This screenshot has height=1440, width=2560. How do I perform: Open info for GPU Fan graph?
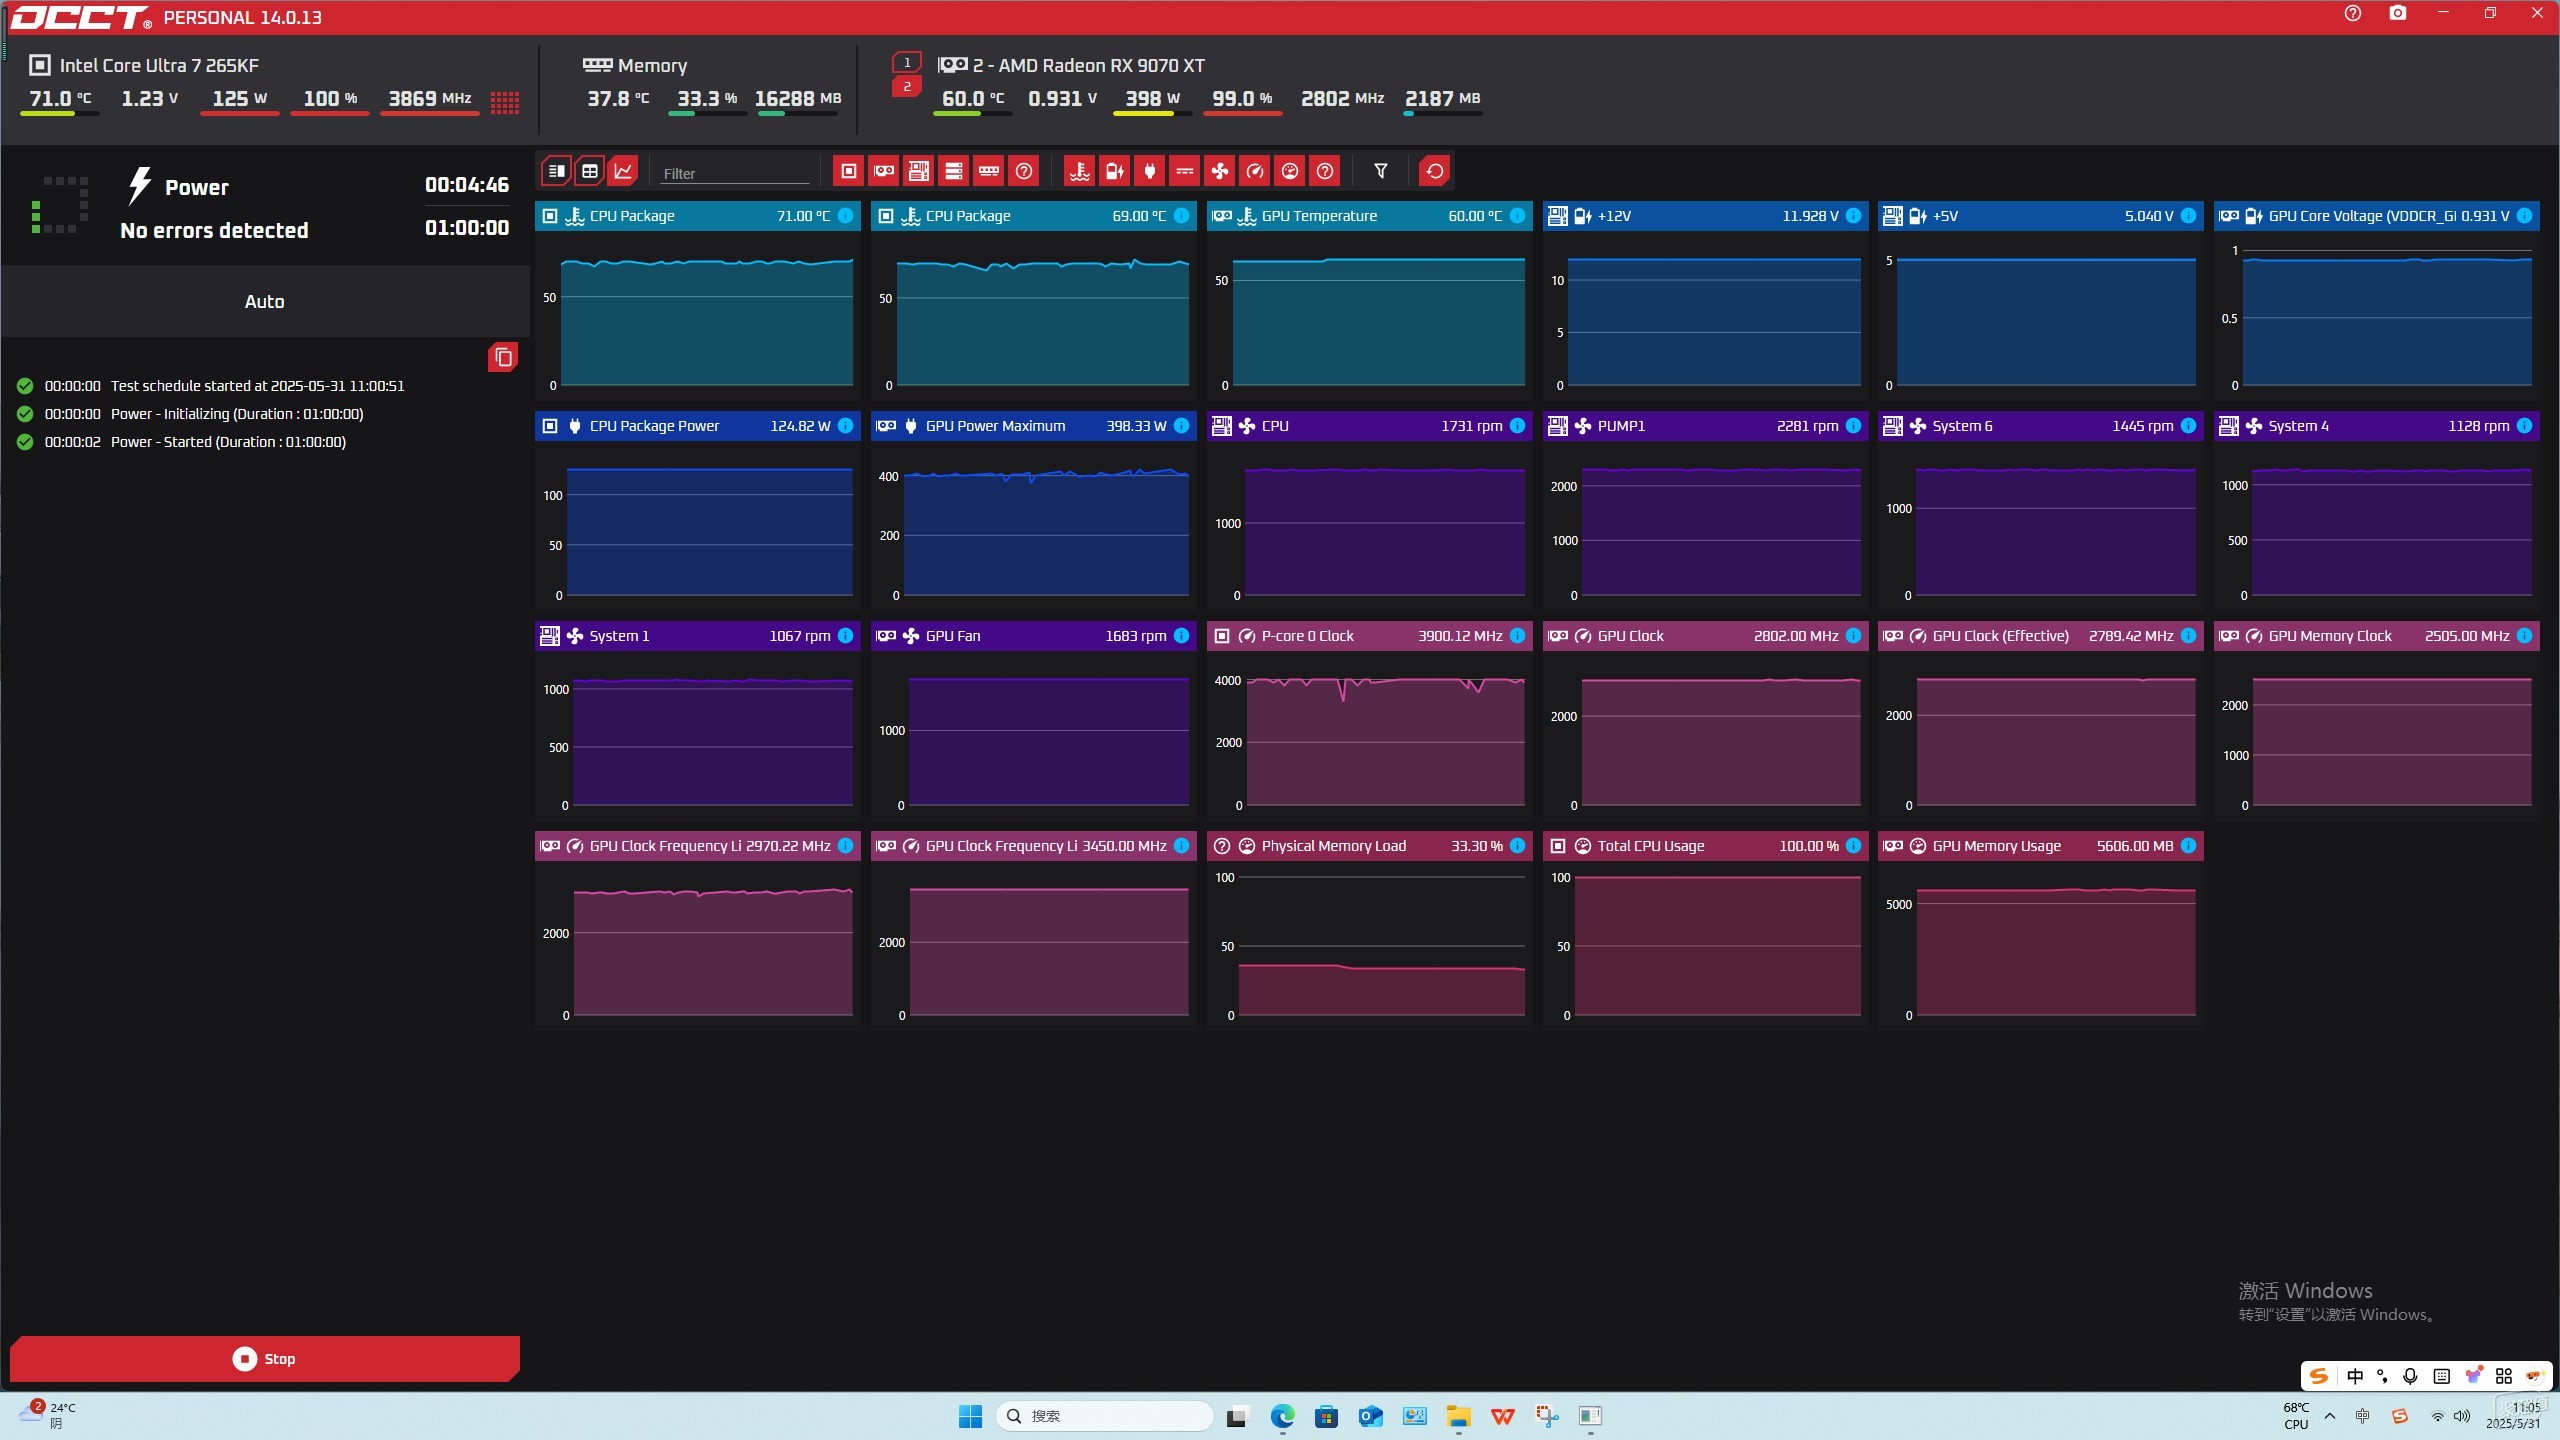[x=1182, y=636]
